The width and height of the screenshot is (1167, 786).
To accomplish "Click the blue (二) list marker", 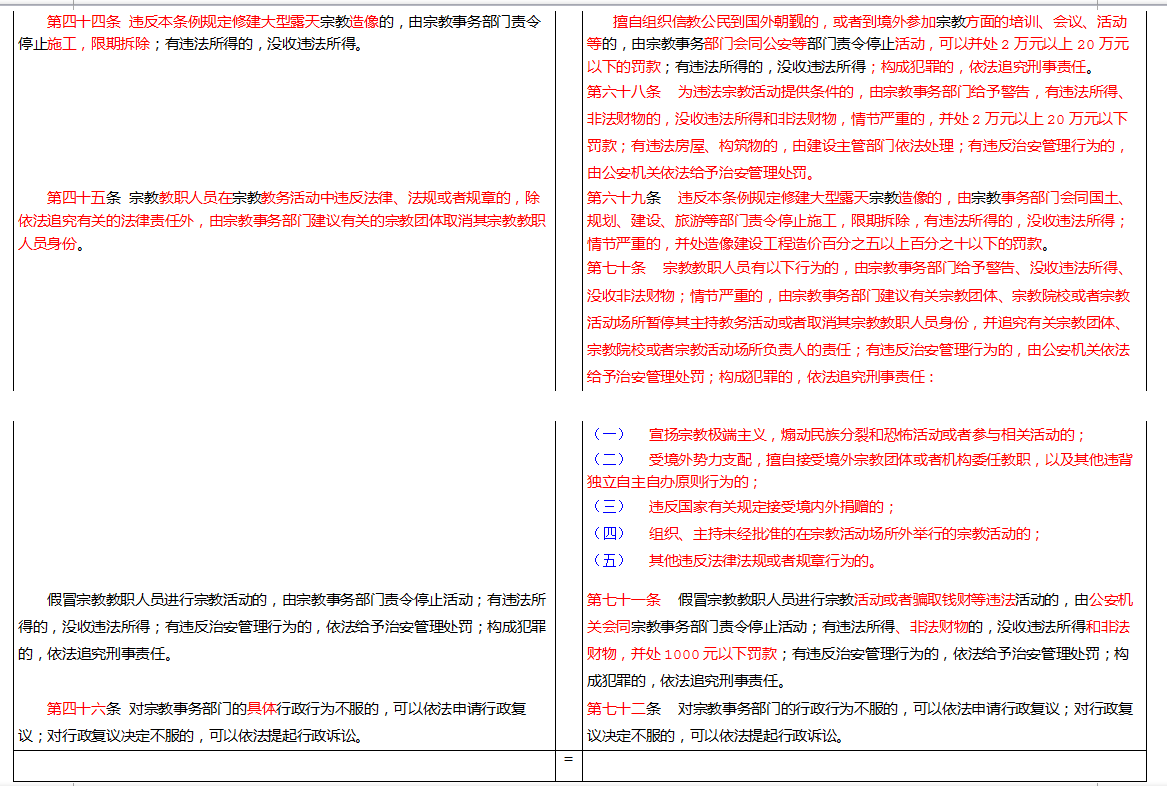I will [608, 459].
